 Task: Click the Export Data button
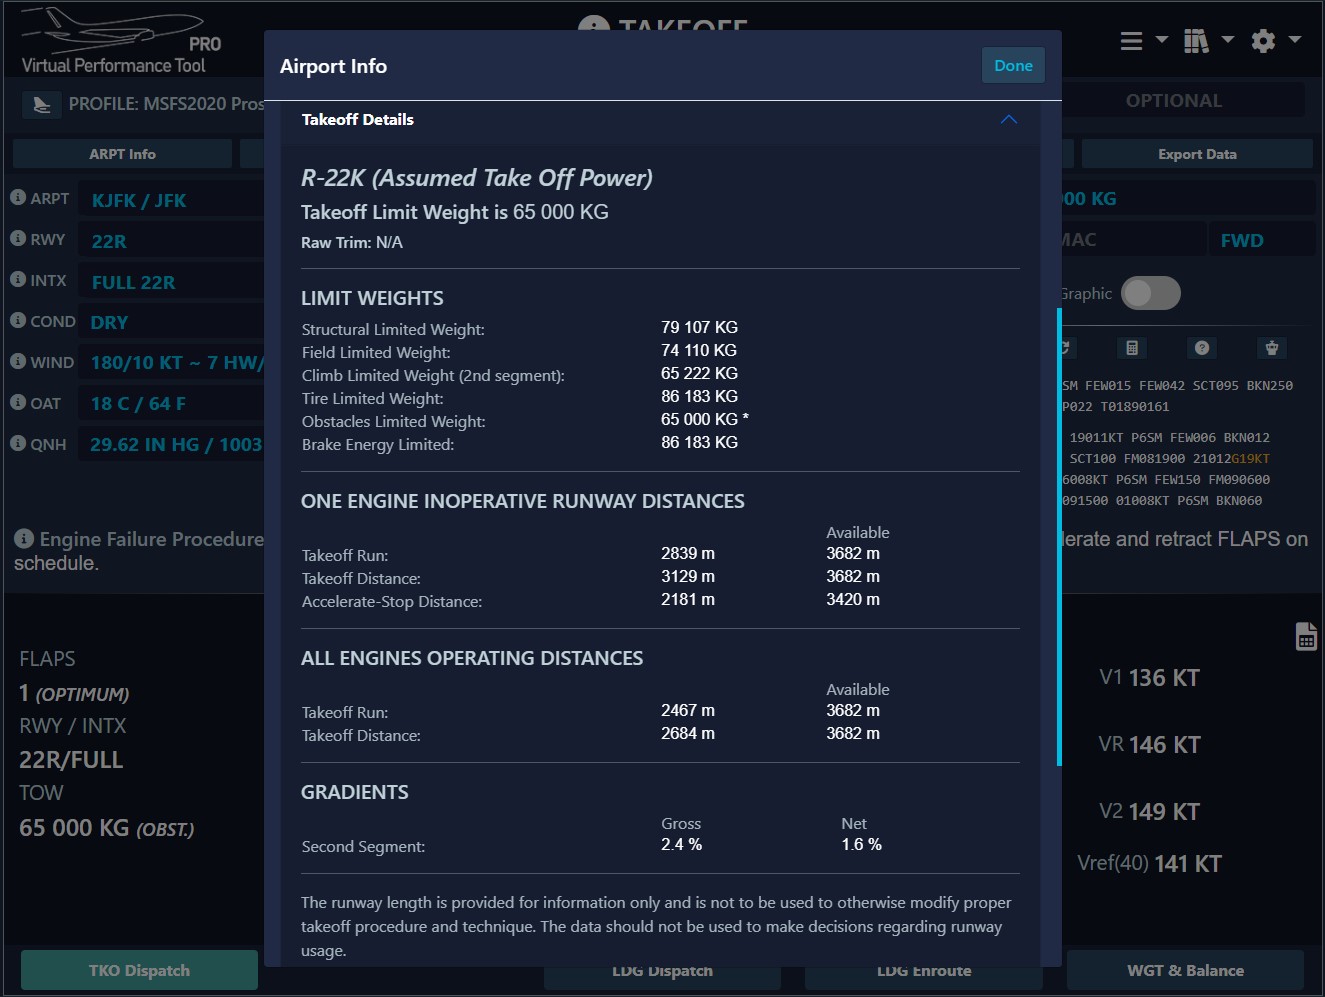coord(1196,154)
